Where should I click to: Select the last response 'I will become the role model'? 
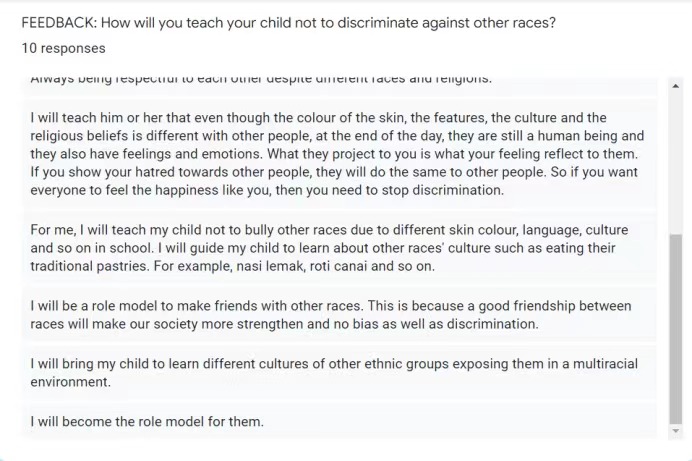click(147, 422)
